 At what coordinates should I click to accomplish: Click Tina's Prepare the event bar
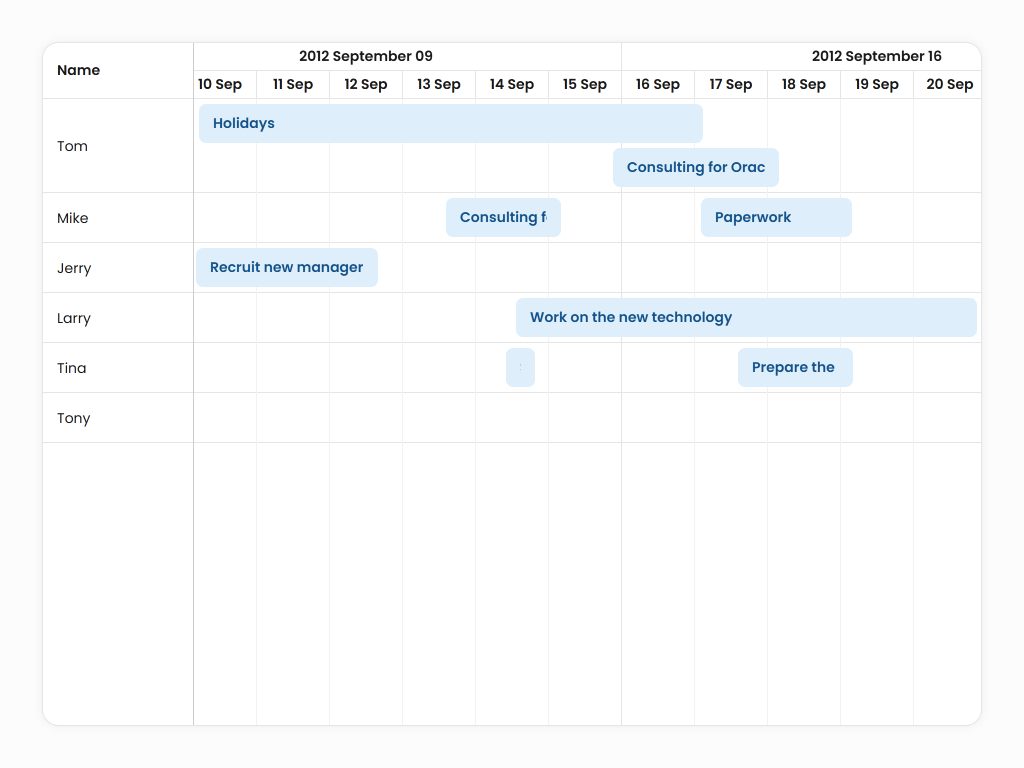tap(795, 368)
